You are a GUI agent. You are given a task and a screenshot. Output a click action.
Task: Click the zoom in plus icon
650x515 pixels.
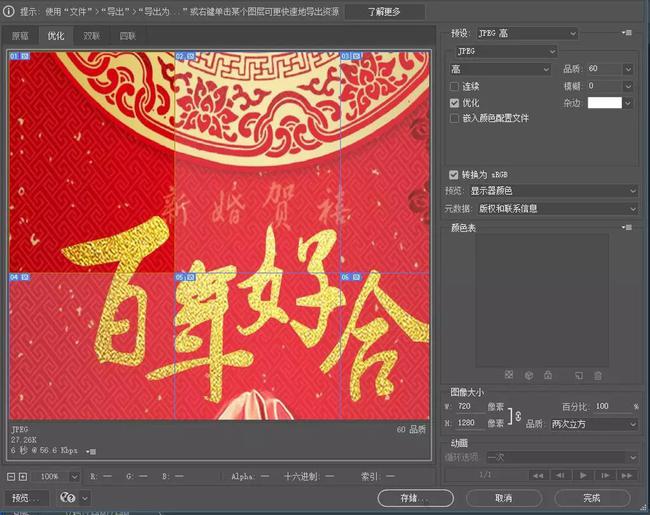23,476
